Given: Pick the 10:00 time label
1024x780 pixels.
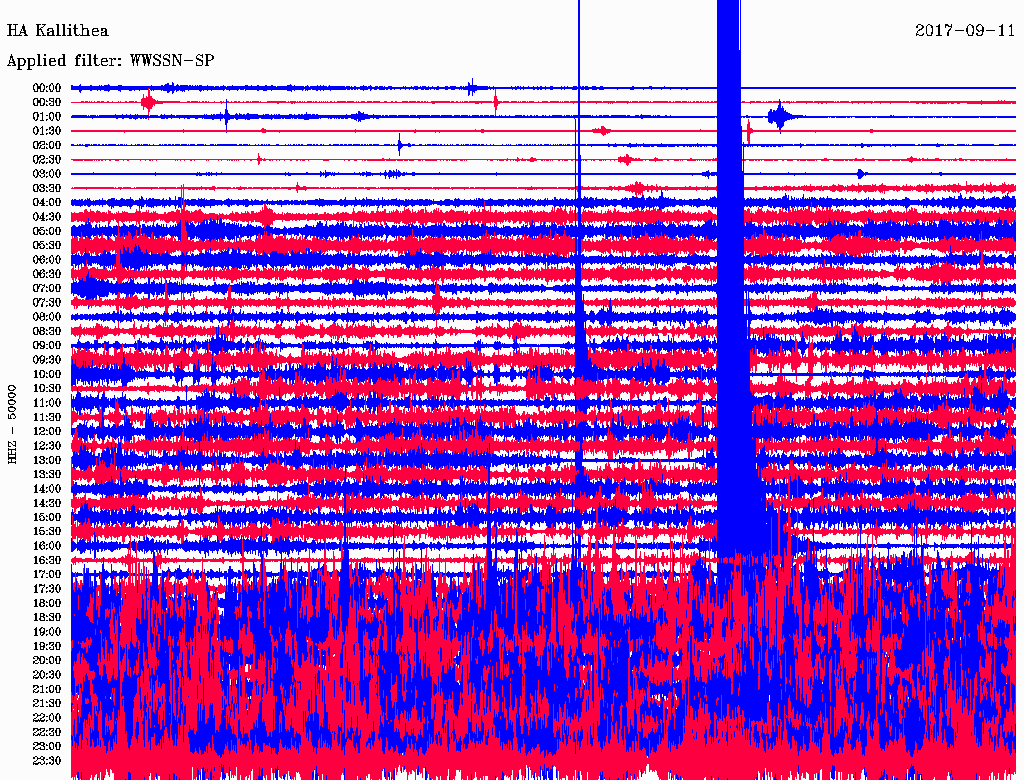Looking at the screenshot, I should (47, 374).
